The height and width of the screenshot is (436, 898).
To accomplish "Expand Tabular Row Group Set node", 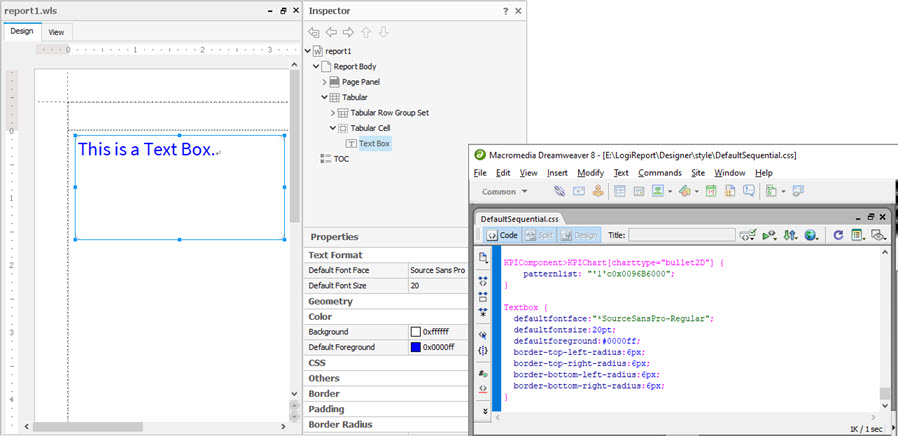I will click(333, 113).
